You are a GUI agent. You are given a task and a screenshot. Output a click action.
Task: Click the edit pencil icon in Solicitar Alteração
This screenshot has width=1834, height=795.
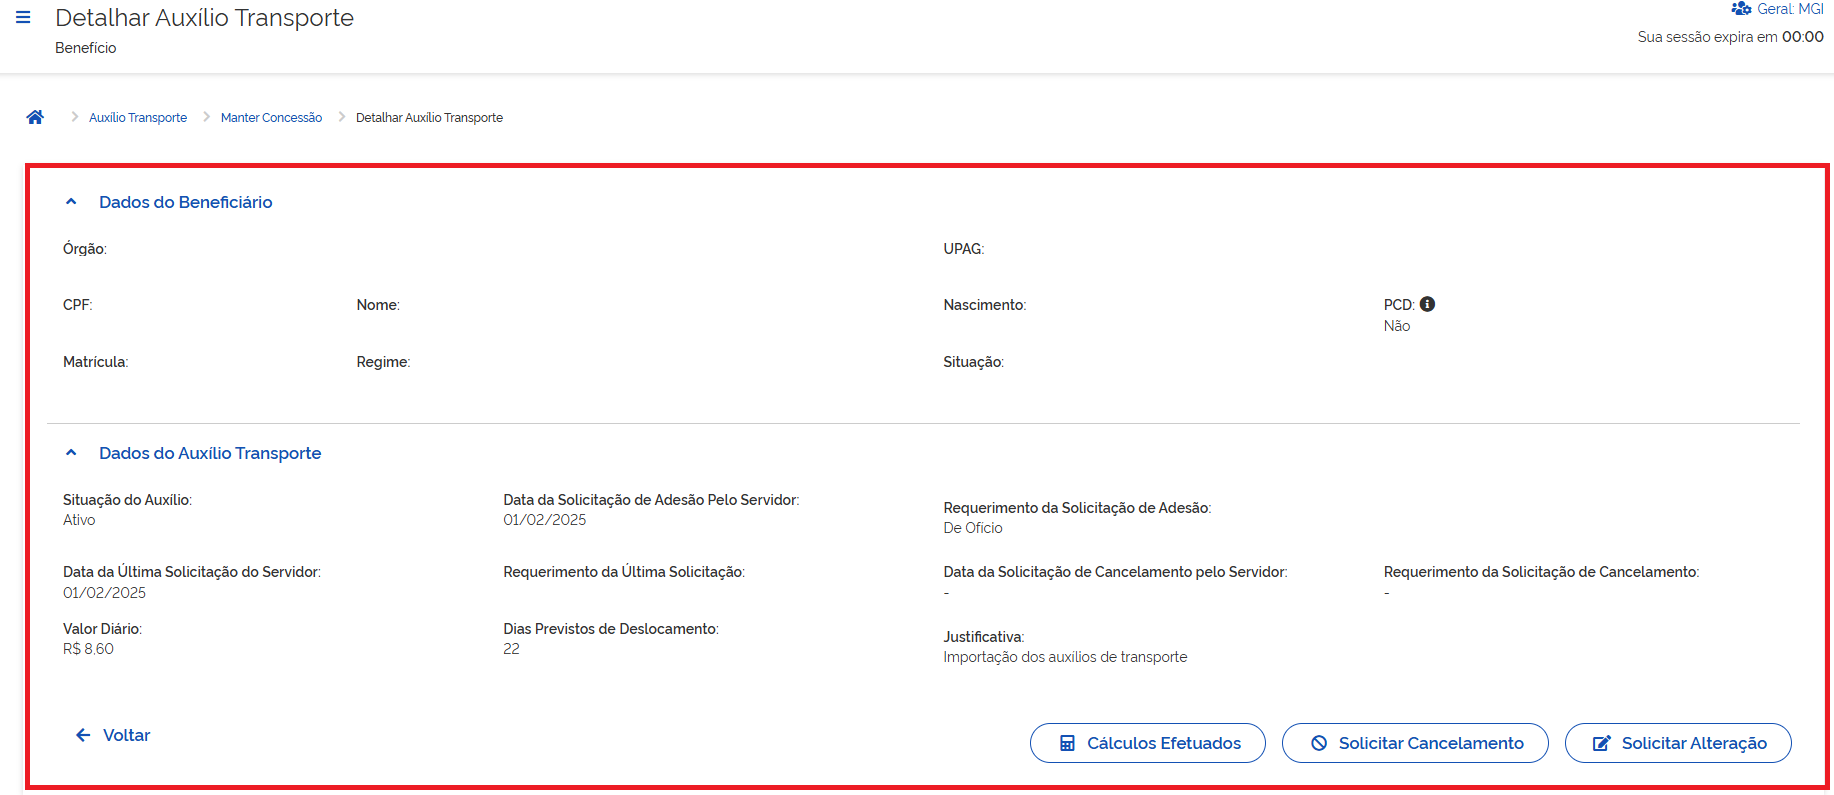1601,743
